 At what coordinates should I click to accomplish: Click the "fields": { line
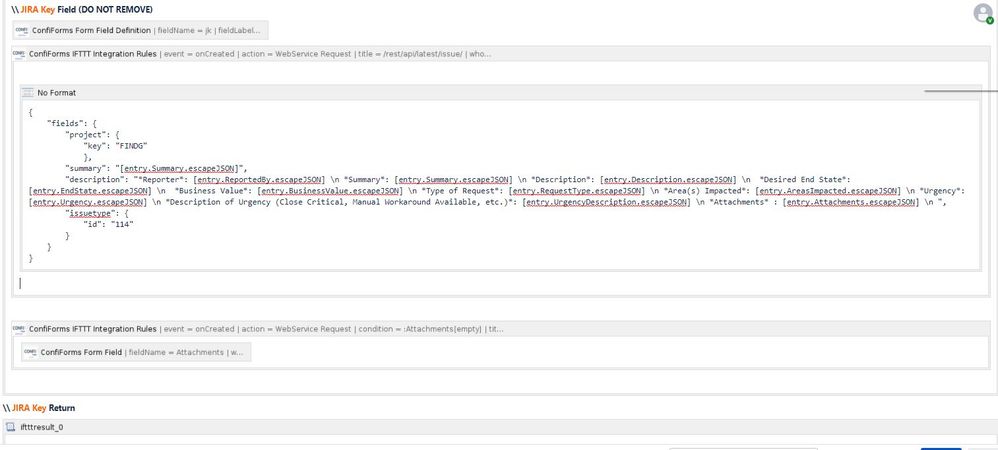tap(72, 123)
